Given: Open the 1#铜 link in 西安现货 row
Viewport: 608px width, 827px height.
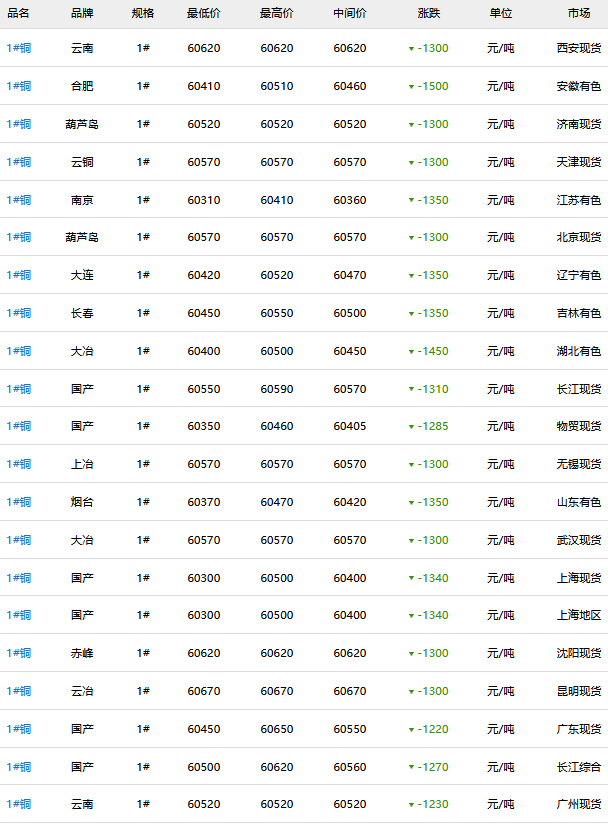Looking at the screenshot, I should pos(19,48).
